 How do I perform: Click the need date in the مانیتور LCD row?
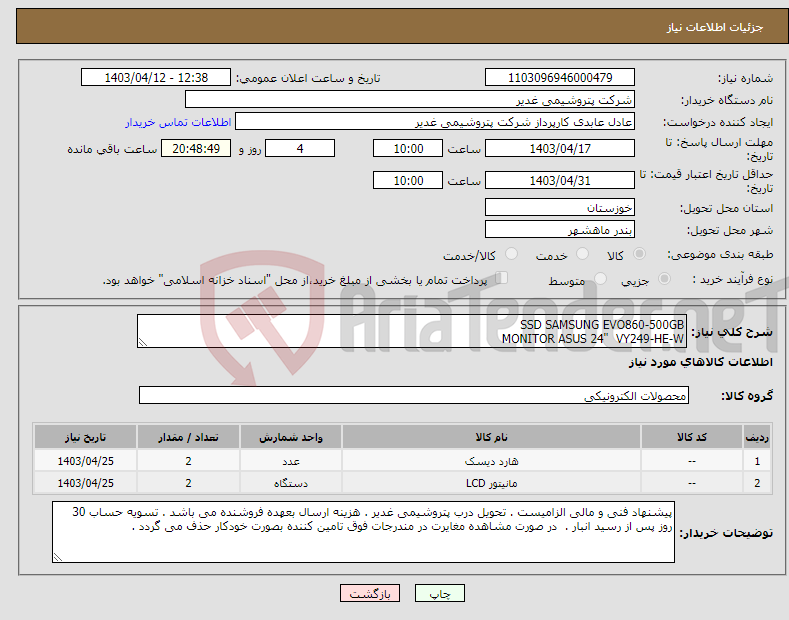tap(86, 483)
